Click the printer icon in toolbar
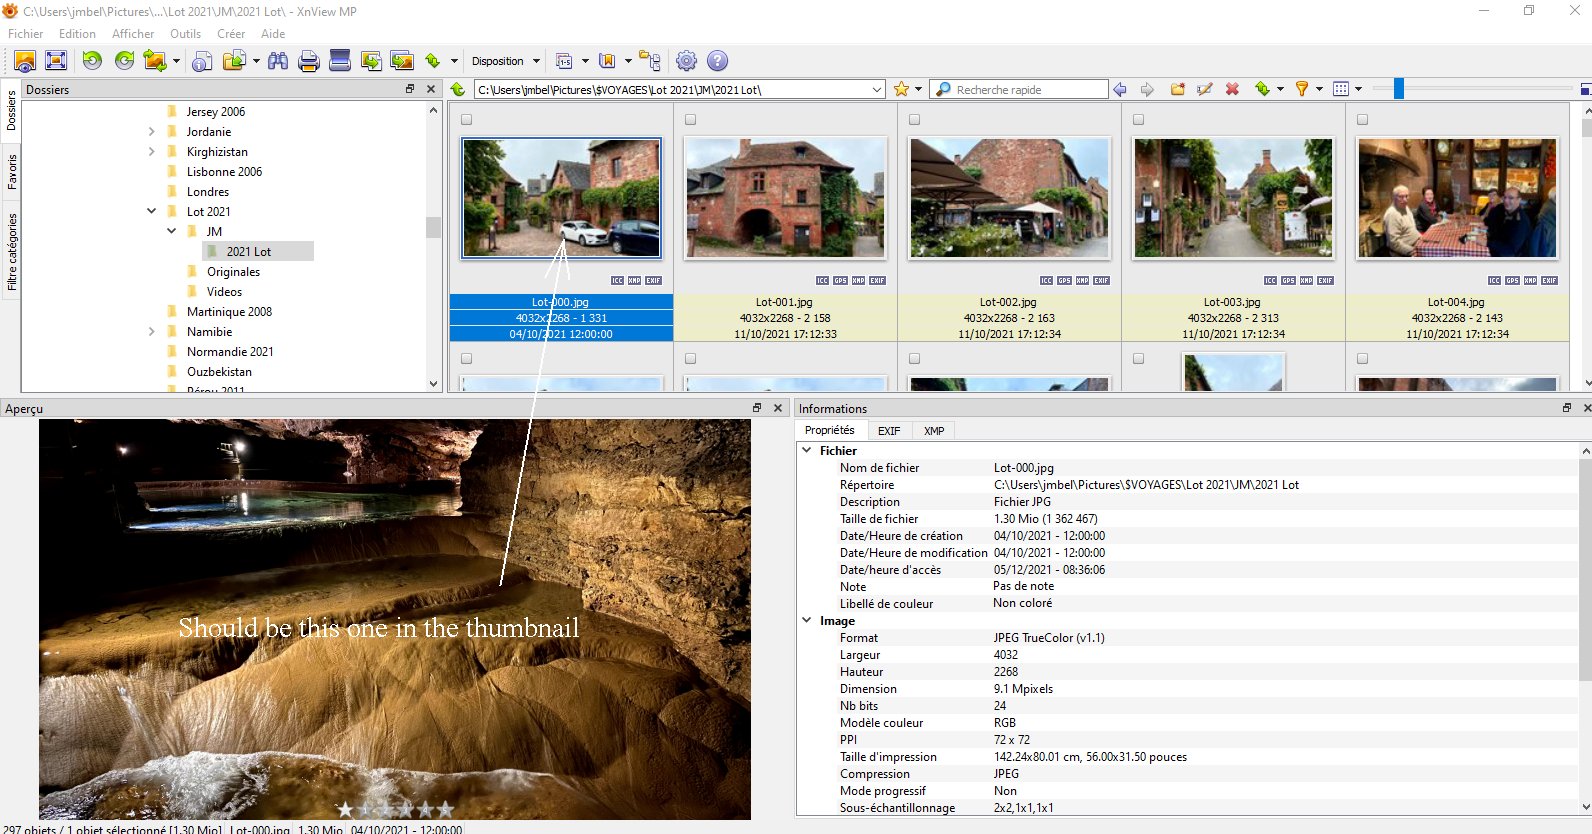This screenshot has width=1592, height=834. pos(309,61)
